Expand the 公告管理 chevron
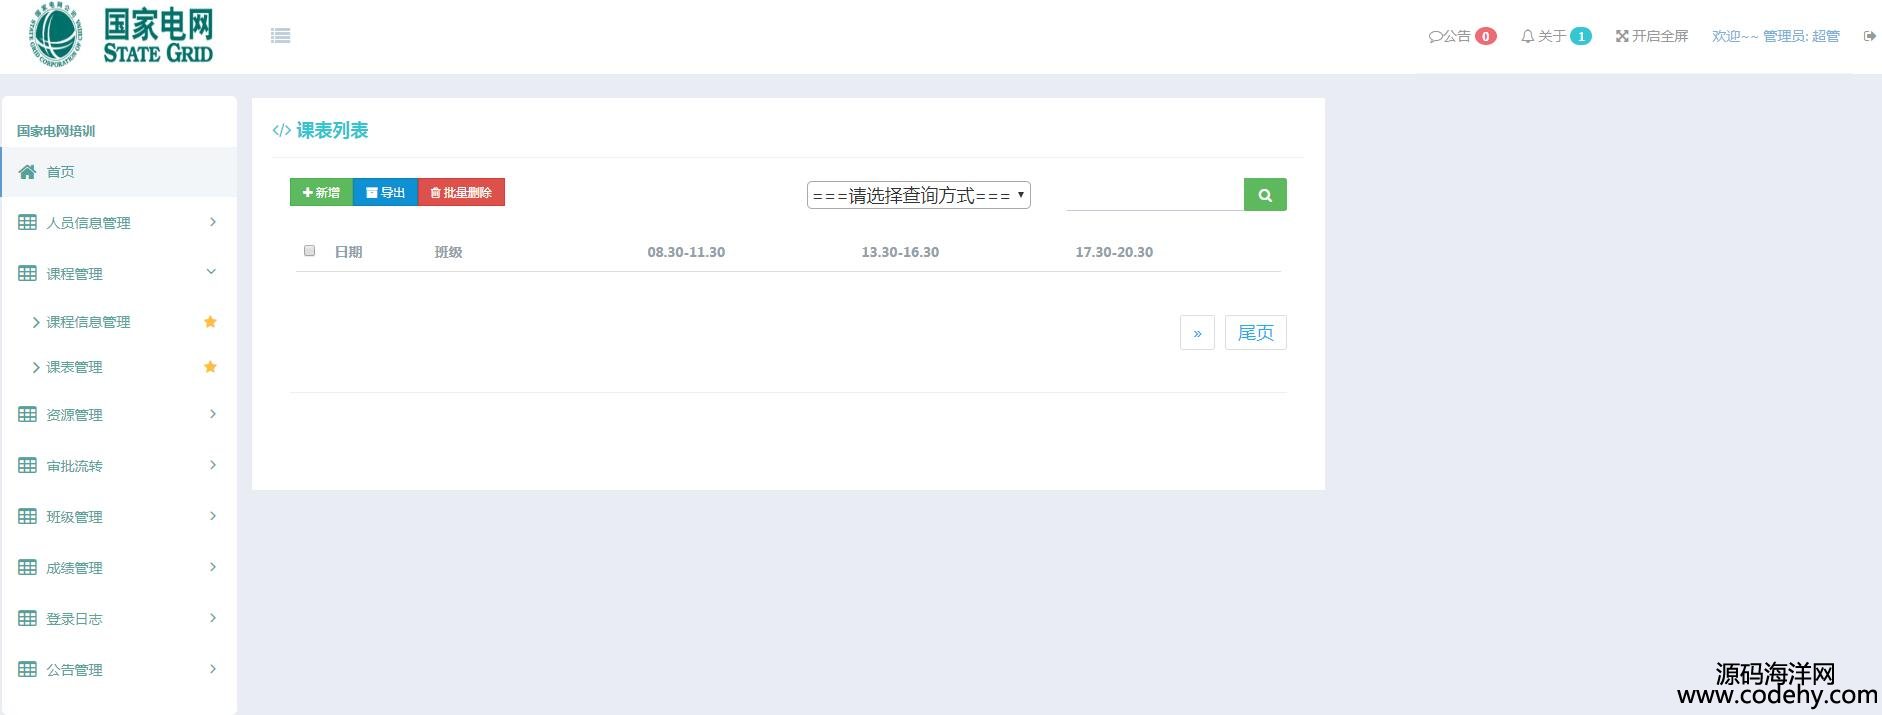 pos(212,669)
